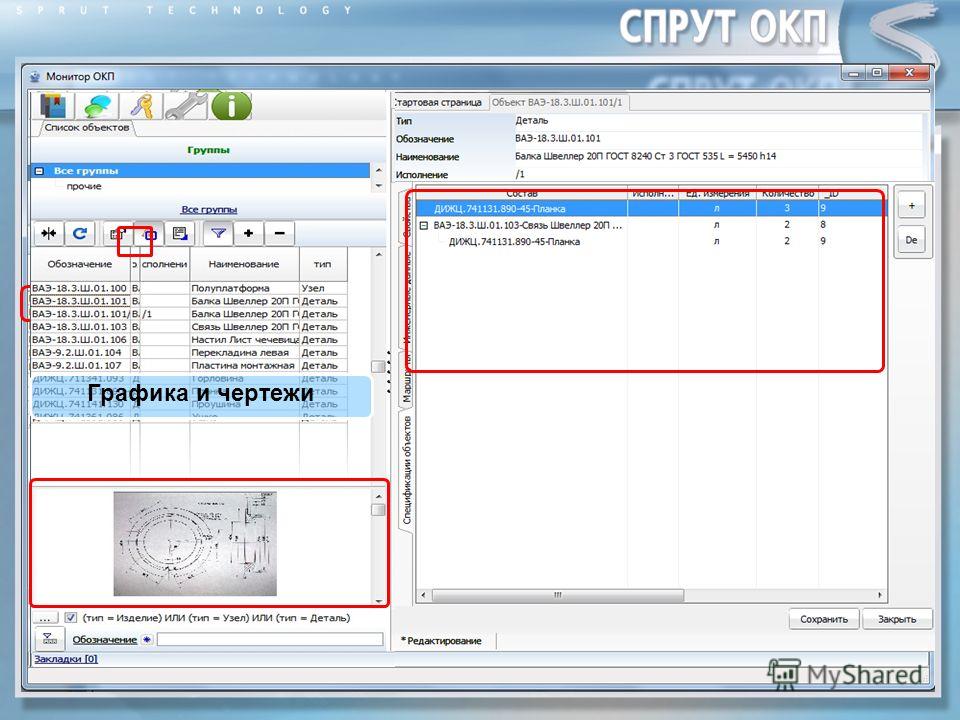Screen dimensions: 960x720
Task: Click the blue asterisk icon next to Обозначение
Action: (147, 639)
